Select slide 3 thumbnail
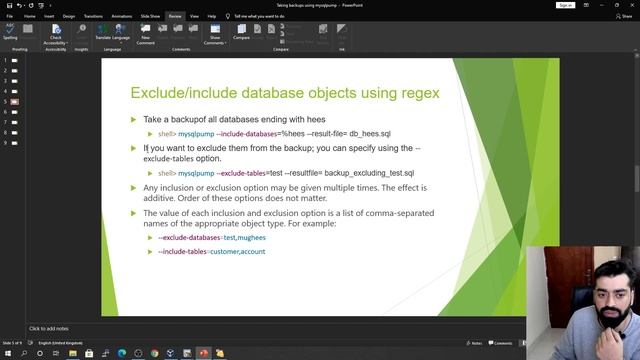Viewport: 640px width, 360px height. pos(15,81)
